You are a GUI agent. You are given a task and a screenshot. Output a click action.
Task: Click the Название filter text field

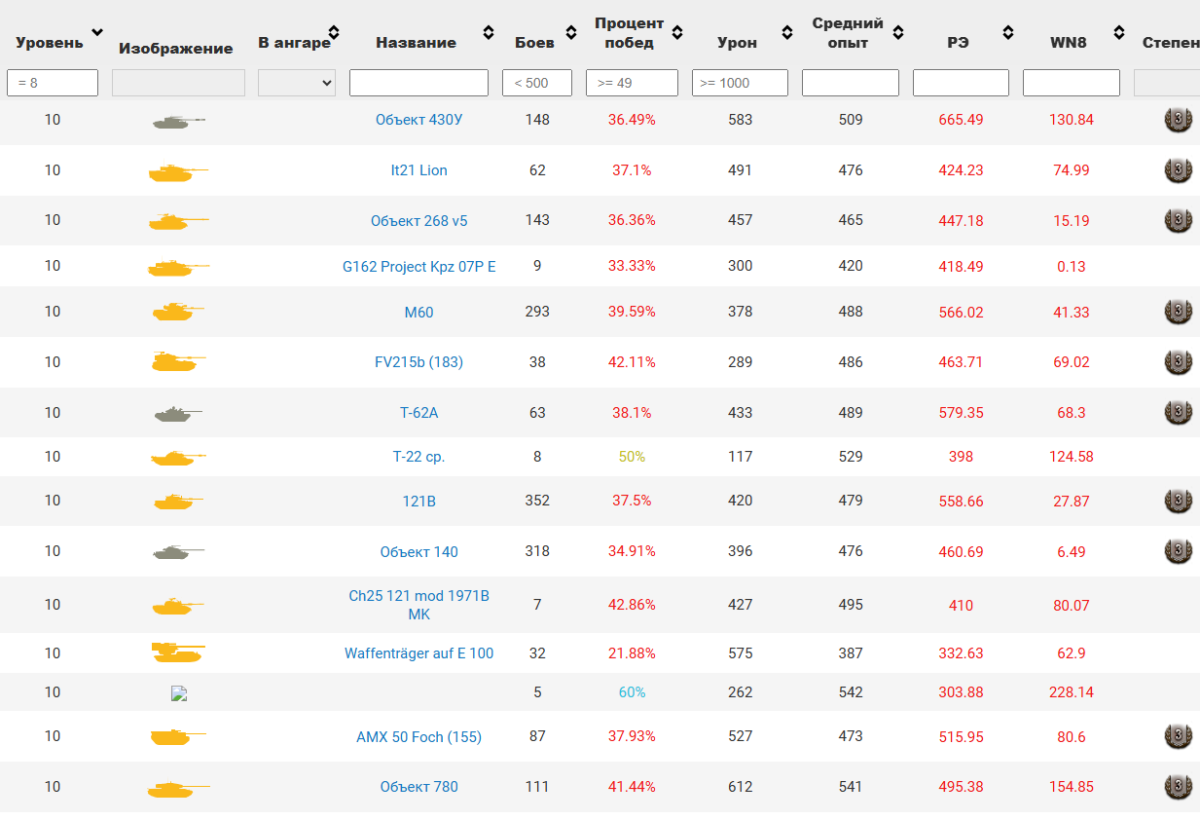click(x=419, y=83)
